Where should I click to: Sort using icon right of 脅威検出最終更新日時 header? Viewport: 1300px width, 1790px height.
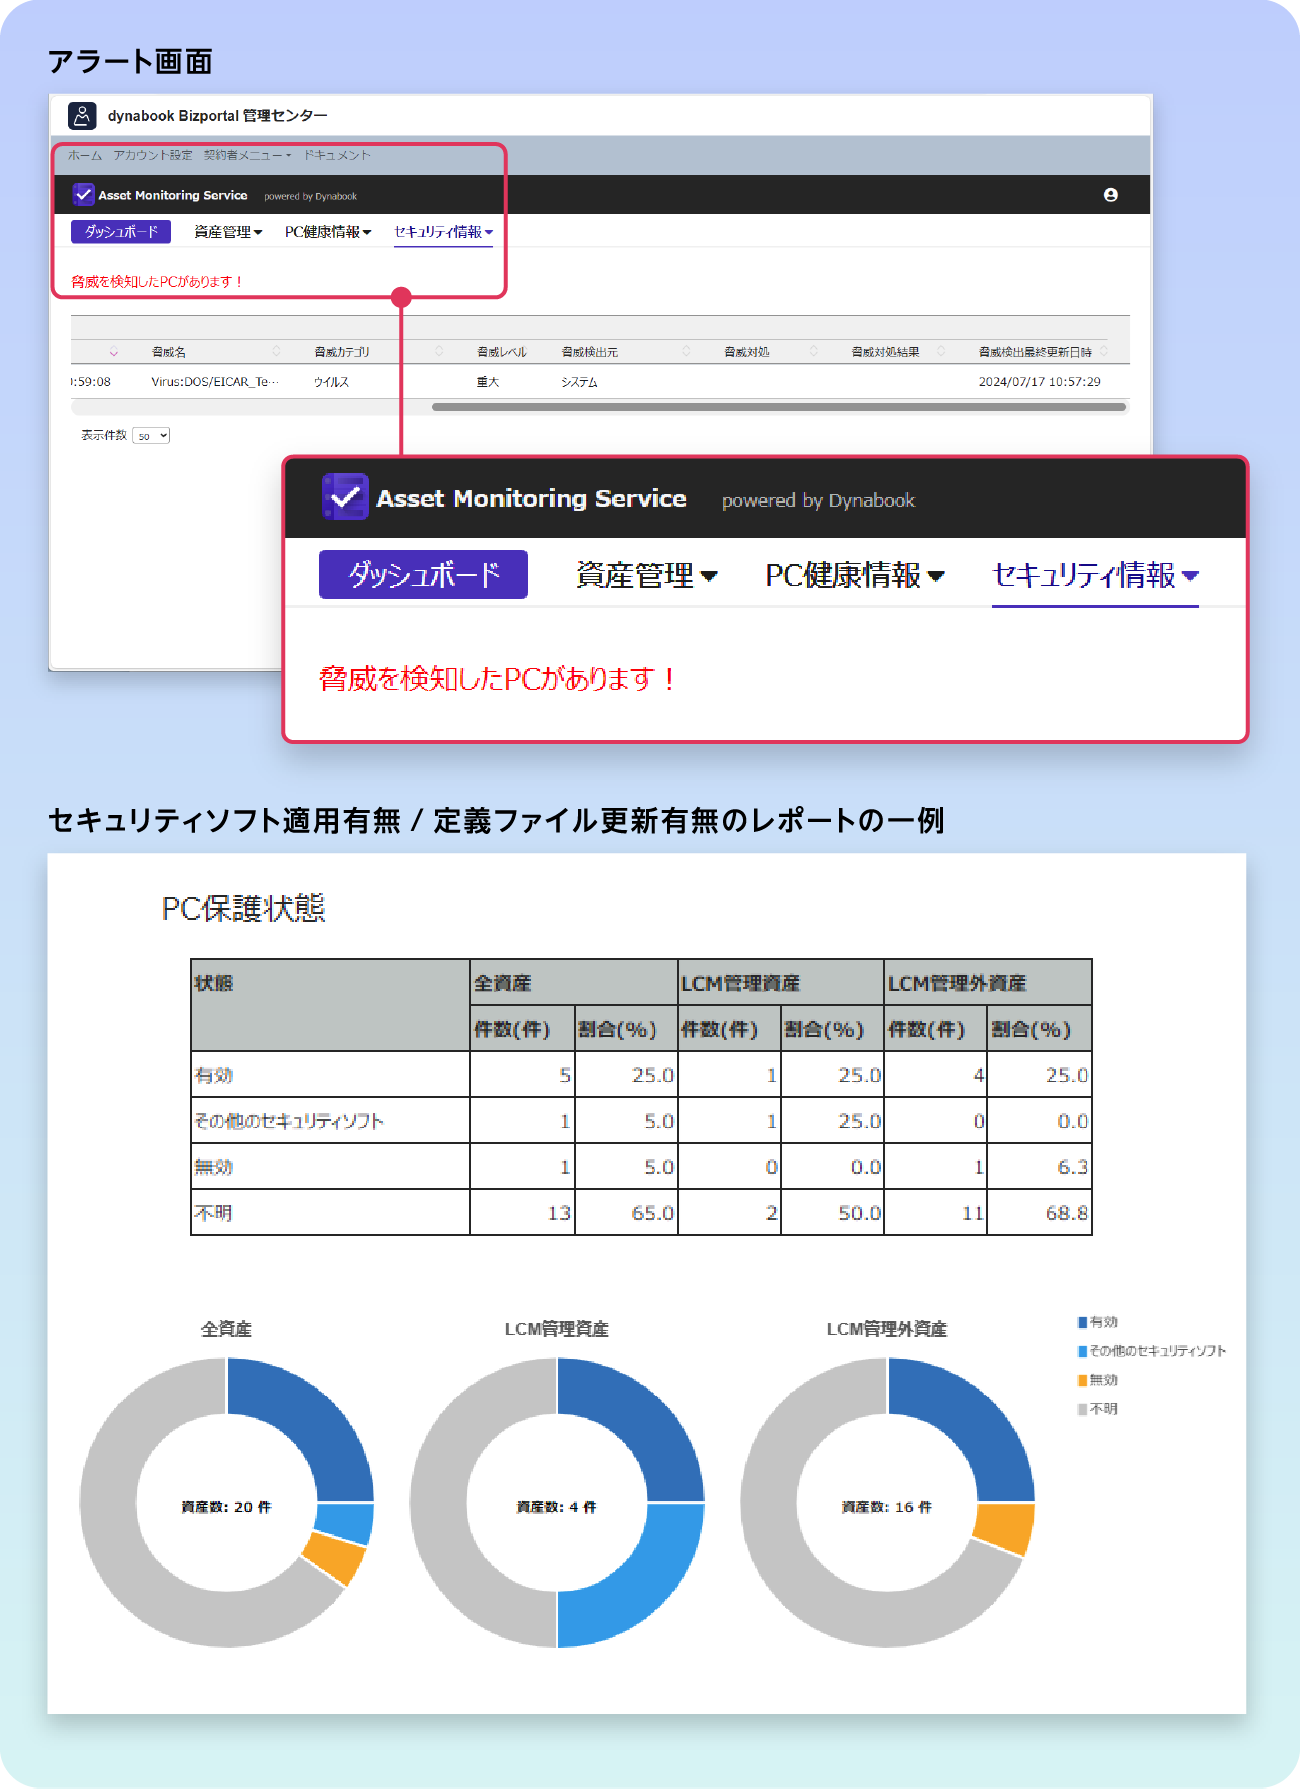coord(1103,351)
